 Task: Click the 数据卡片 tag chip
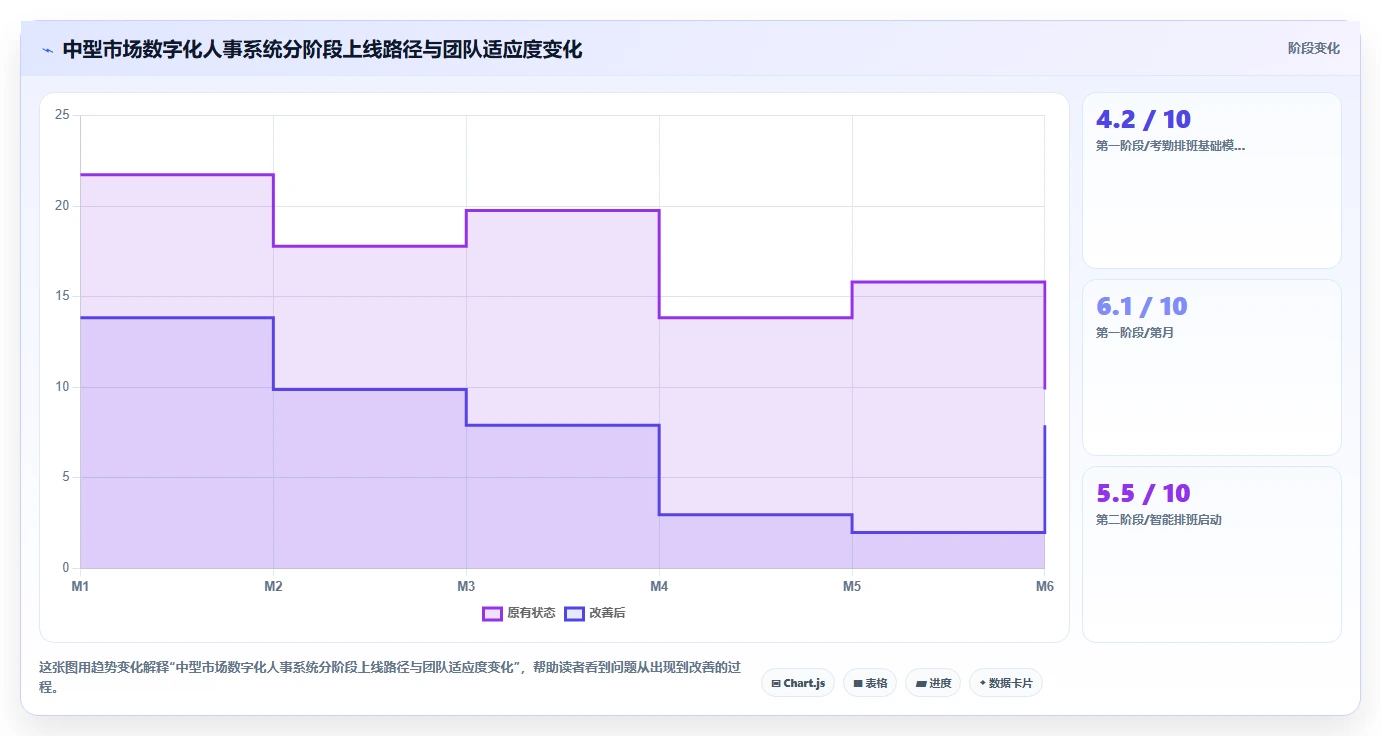click(1006, 683)
